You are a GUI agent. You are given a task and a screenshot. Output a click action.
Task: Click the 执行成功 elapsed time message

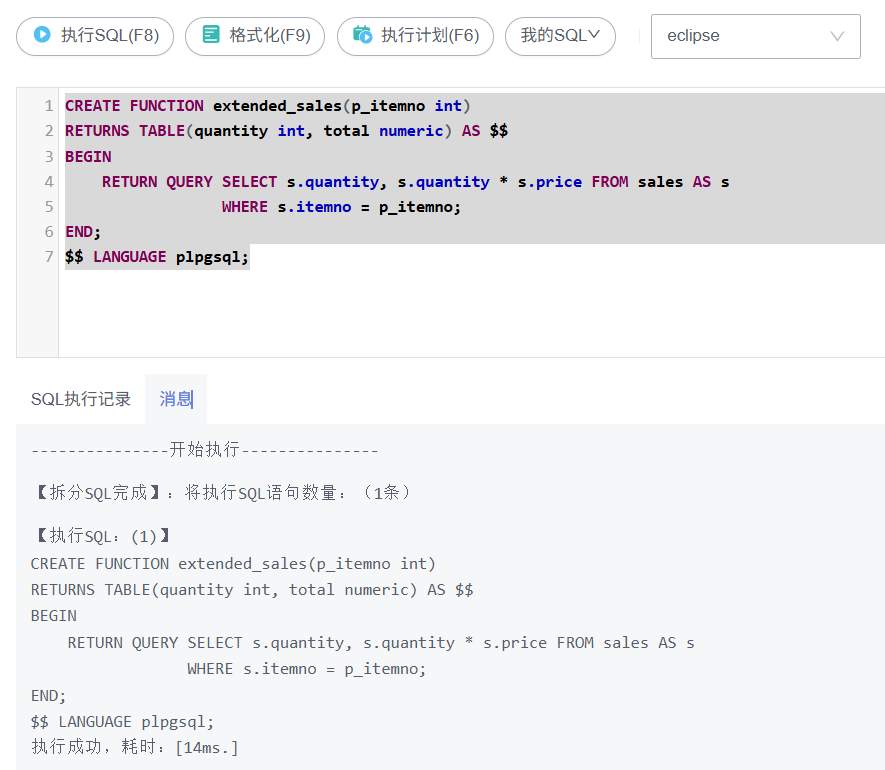click(135, 747)
